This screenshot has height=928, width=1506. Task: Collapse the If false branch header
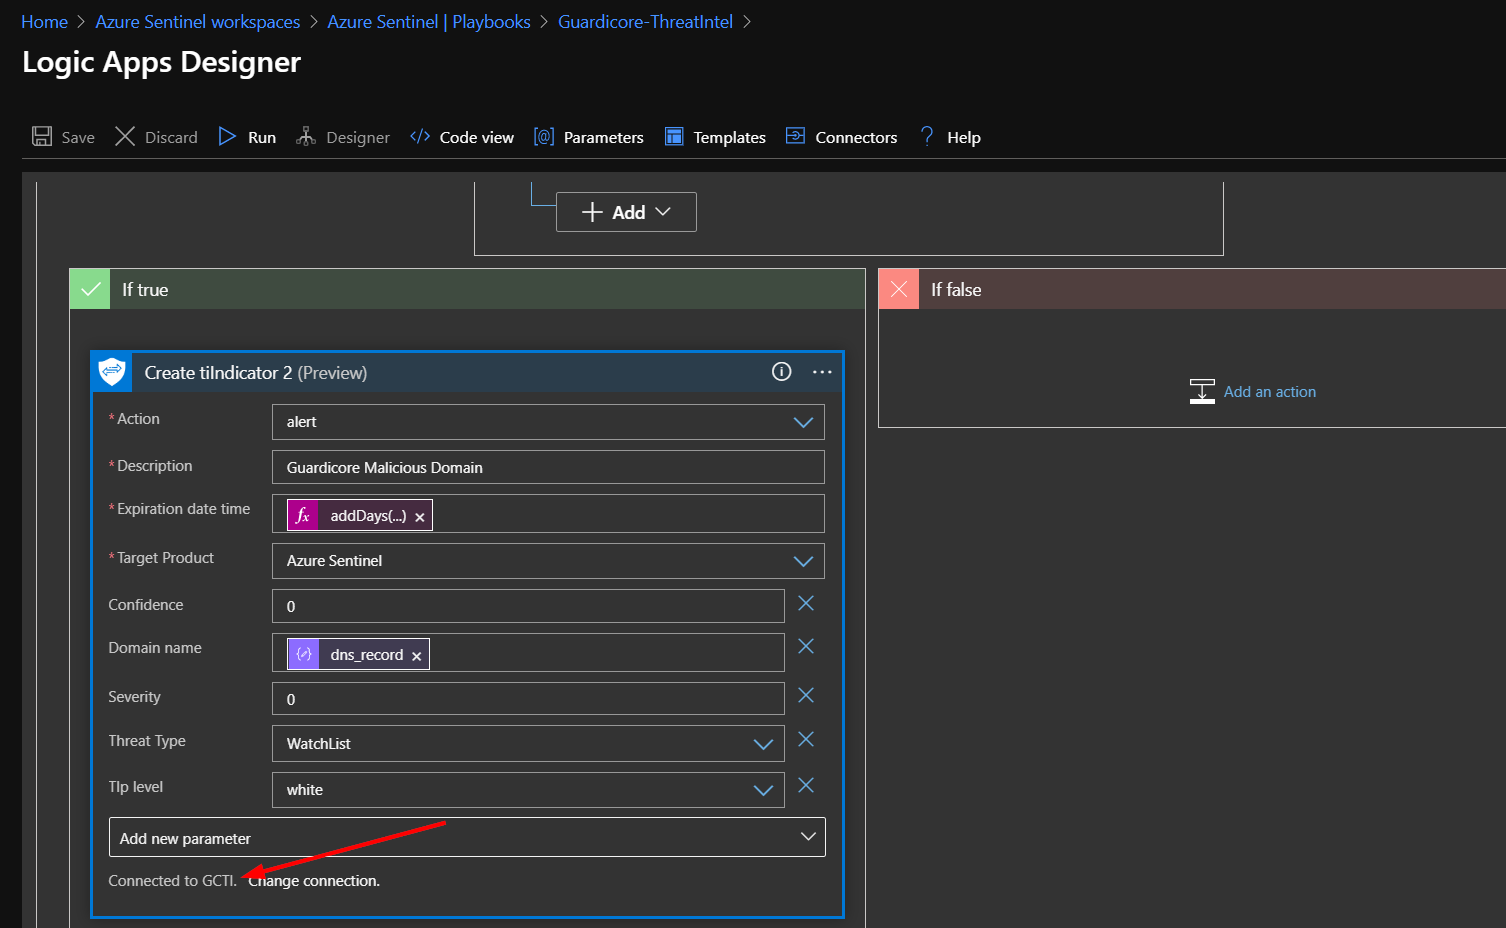tap(1192, 289)
